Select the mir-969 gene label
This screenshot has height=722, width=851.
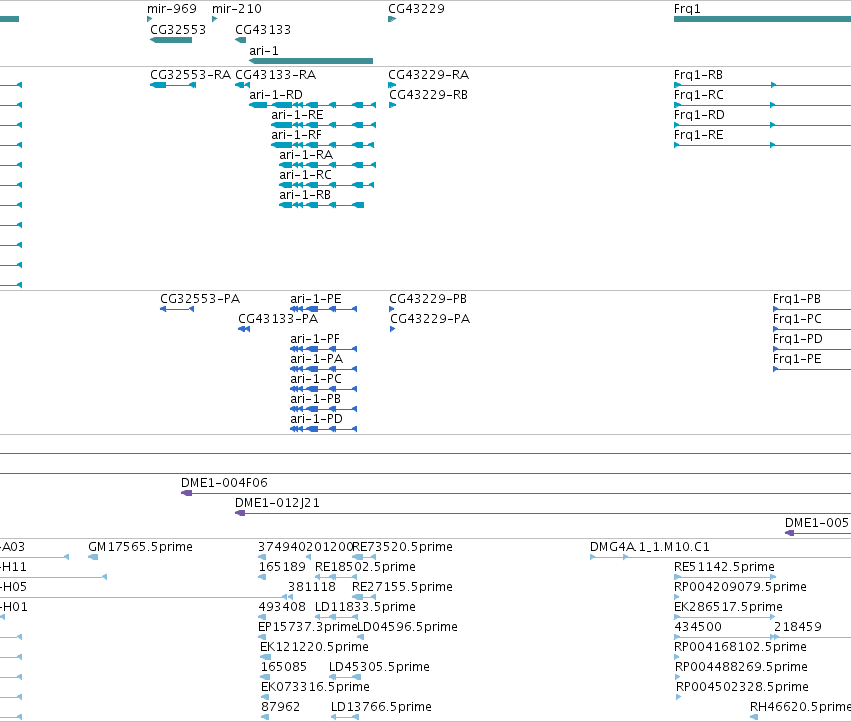172,9
